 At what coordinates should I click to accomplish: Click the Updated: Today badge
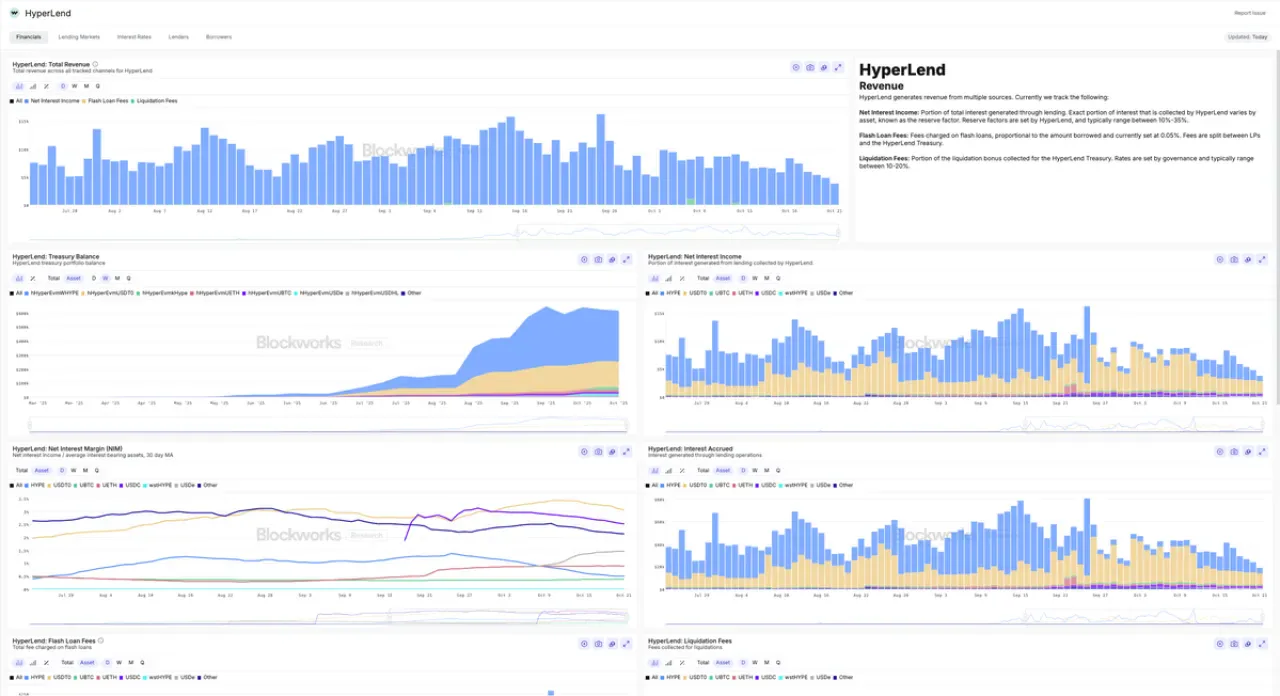pyautogui.click(x=1247, y=37)
